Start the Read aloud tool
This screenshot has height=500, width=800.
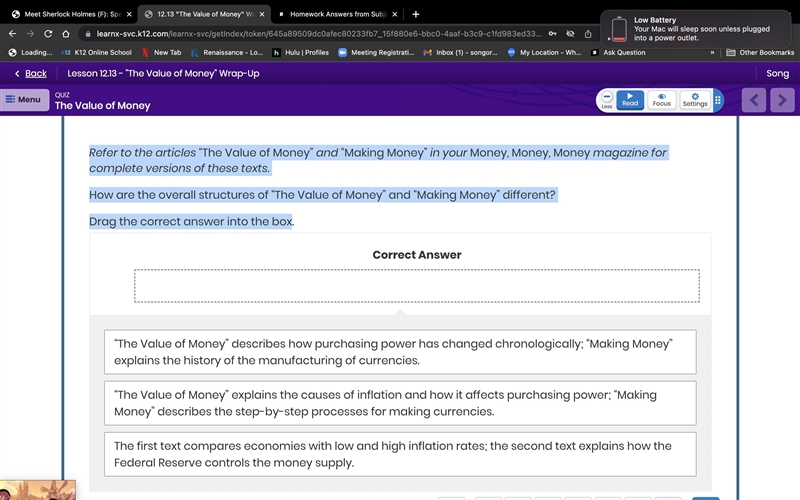(630, 99)
